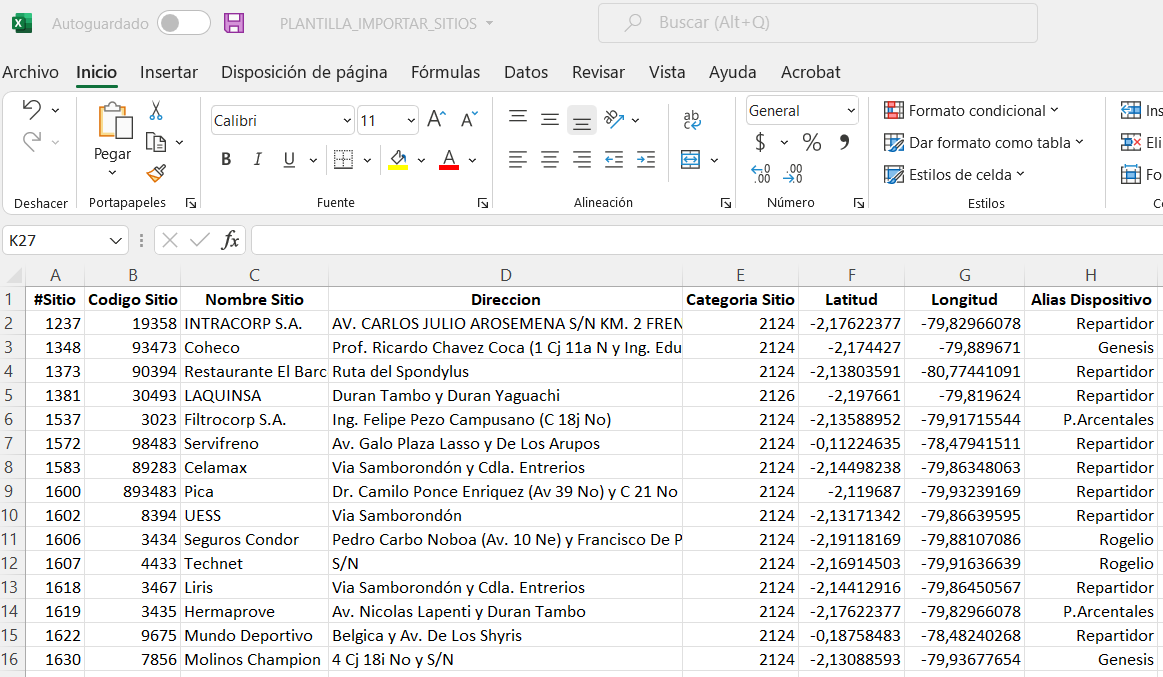The width and height of the screenshot is (1163, 677).
Task: Click the increase decimals icon
Action: pos(761,174)
